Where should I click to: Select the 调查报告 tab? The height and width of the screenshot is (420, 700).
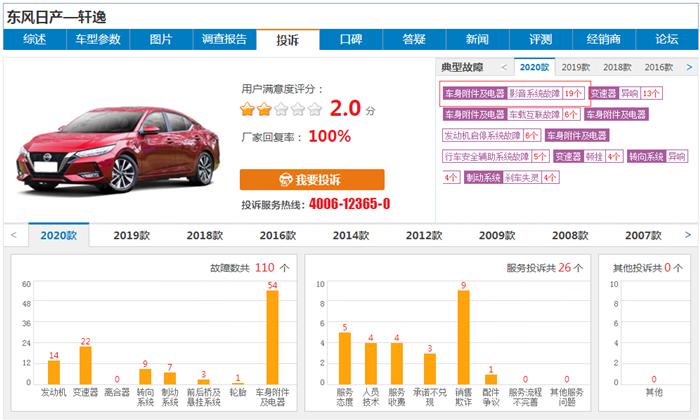point(224,39)
